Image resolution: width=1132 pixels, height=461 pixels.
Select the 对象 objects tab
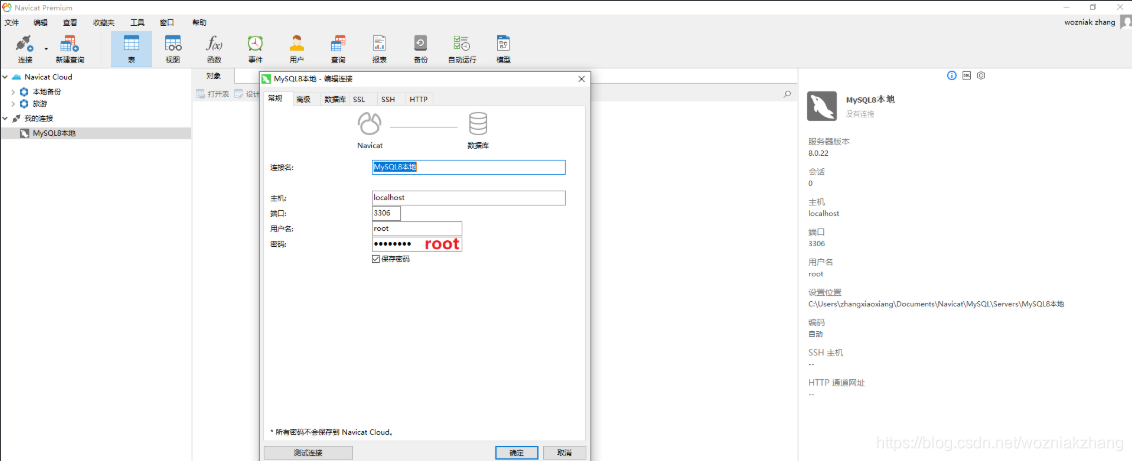(x=214, y=76)
